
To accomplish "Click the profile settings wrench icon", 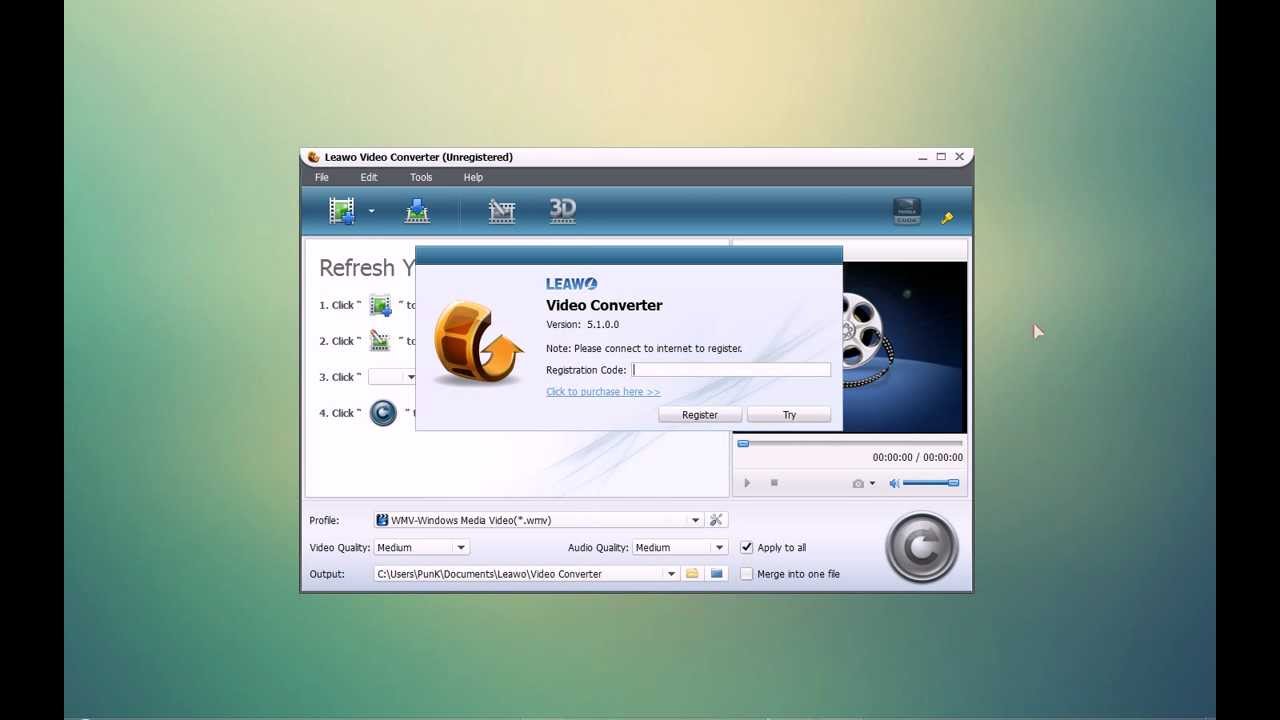I will [x=716, y=520].
